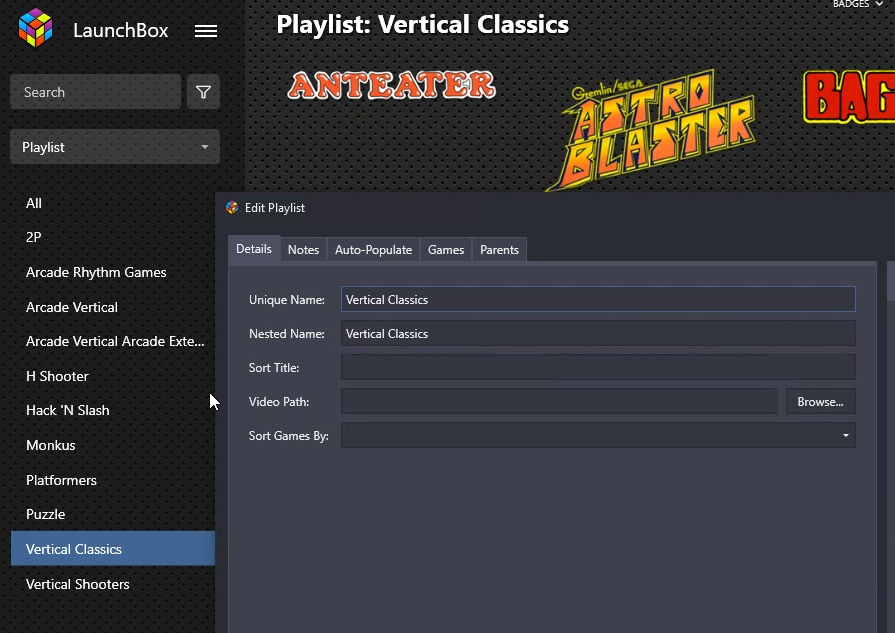Select the Arcade Vertical playlist
This screenshot has height=633, width=895.
click(x=113, y=307)
